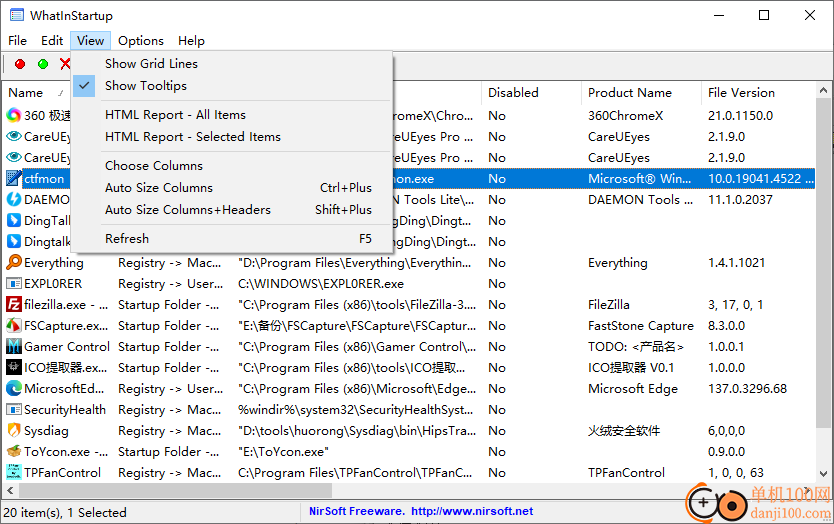
Task: Click the ICO提取器 row icon
Action: 14,367
